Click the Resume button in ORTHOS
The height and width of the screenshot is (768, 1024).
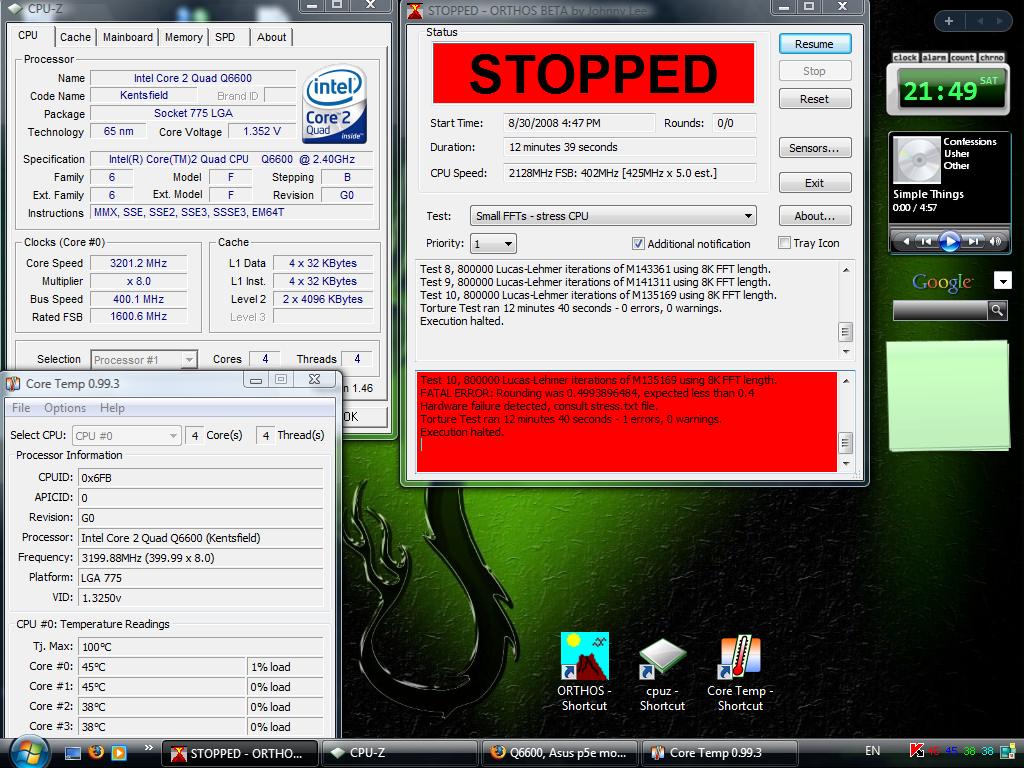click(x=814, y=44)
